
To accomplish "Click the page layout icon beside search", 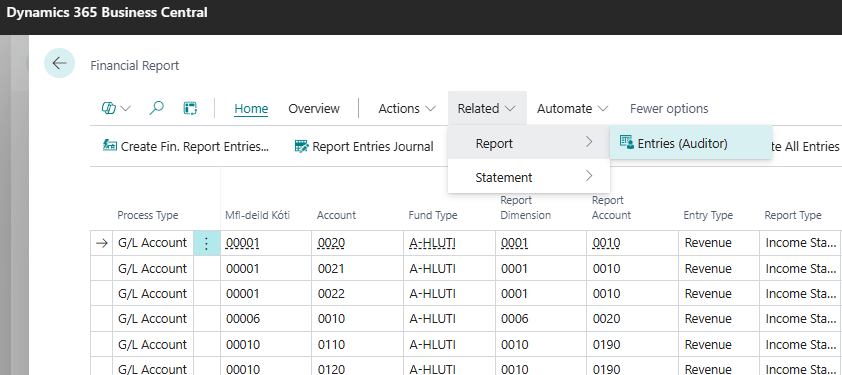I will coord(190,109).
